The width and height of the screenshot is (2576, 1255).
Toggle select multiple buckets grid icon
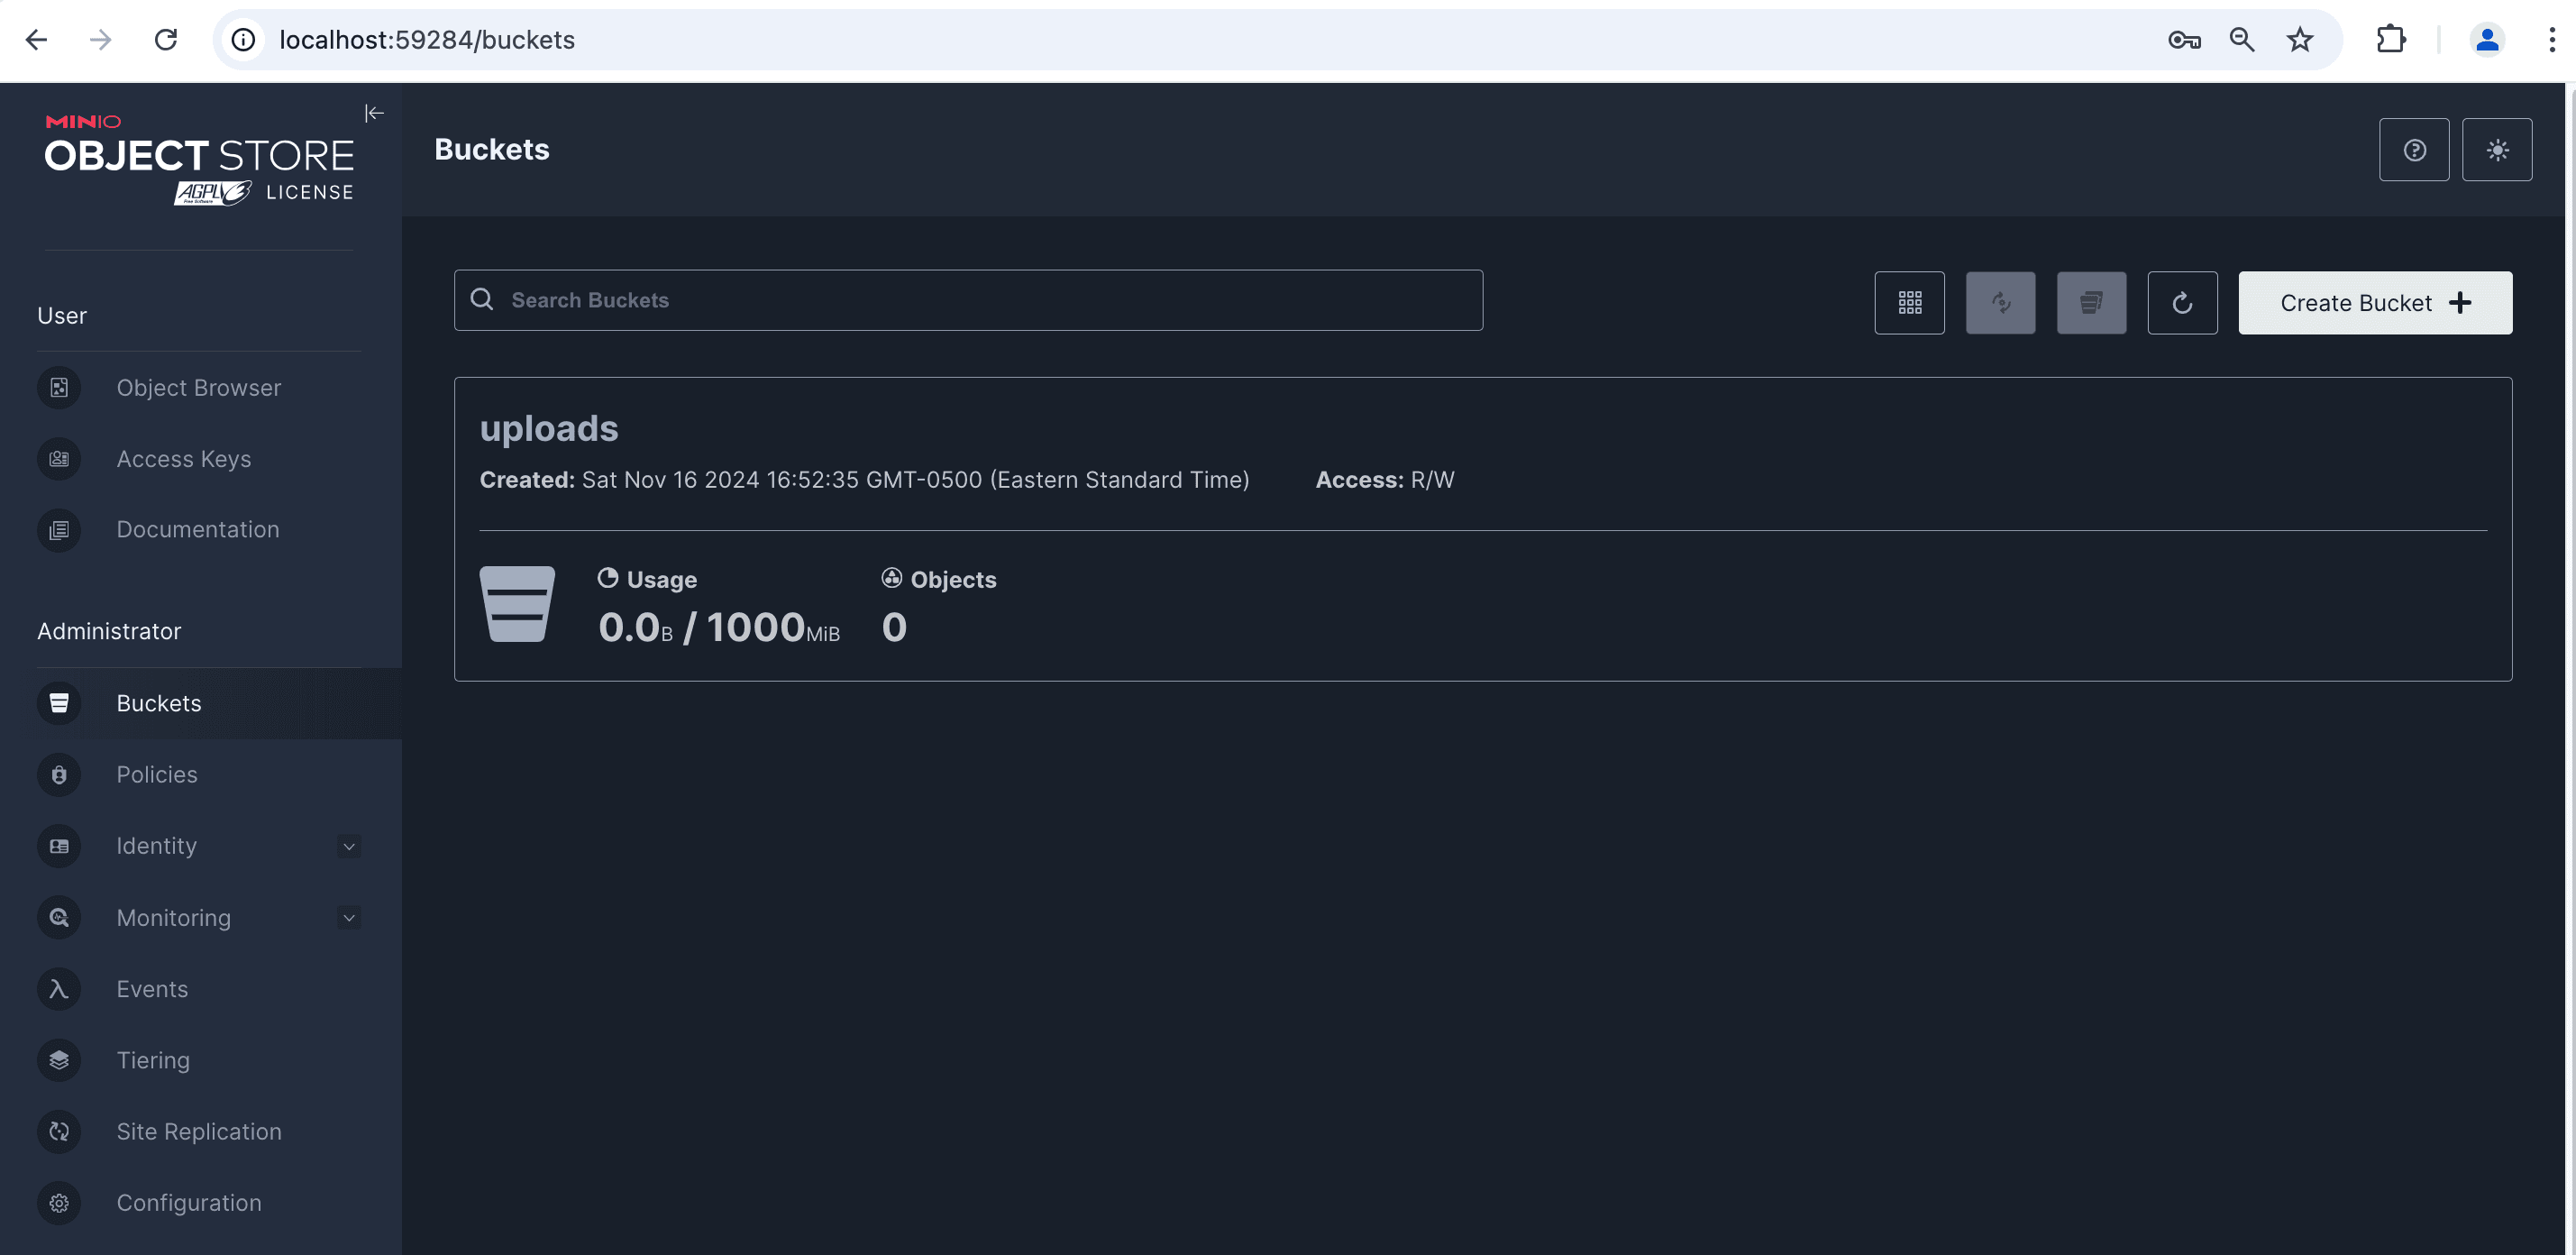(x=1909, y=303)
